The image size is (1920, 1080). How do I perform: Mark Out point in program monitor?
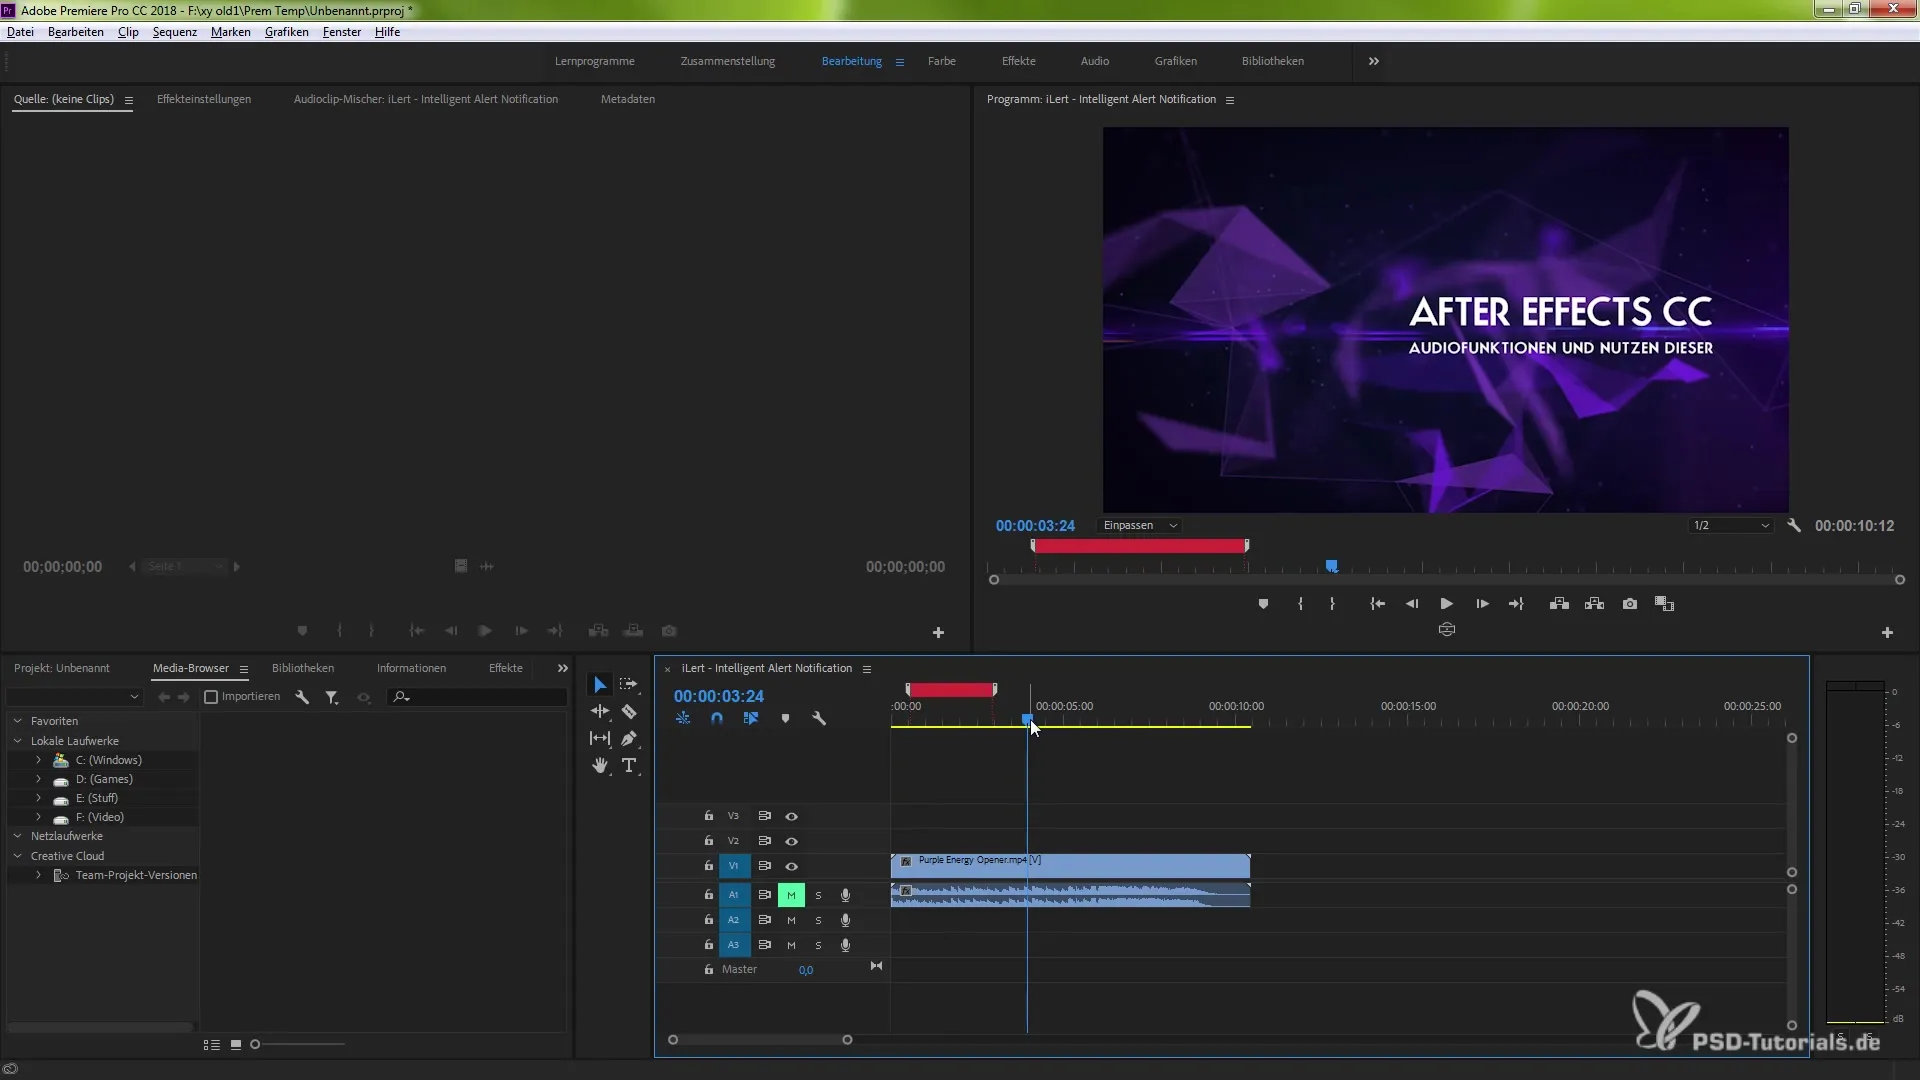point(1332,604)
